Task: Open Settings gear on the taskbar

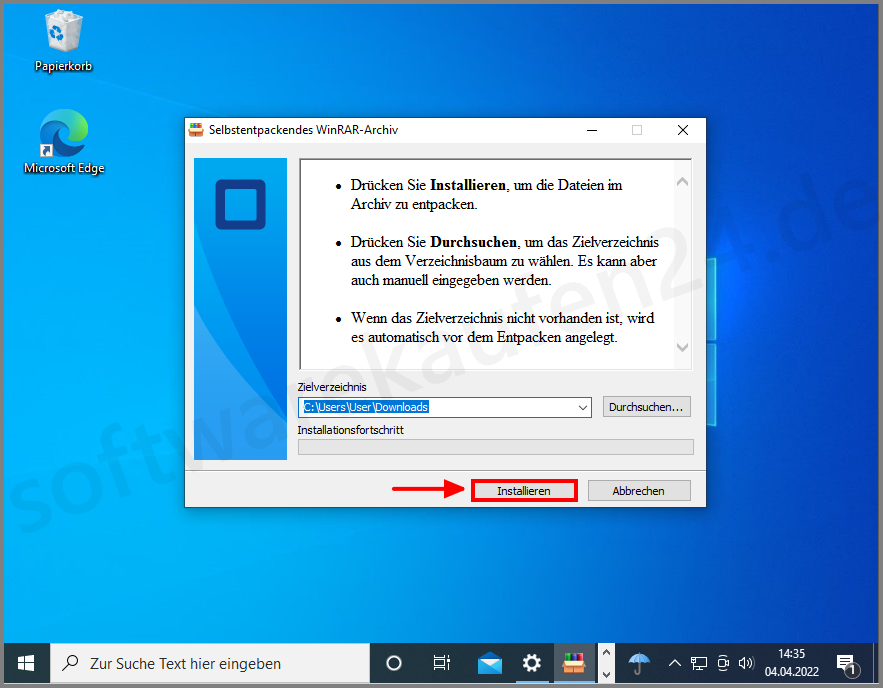Action: (x=531, y=663)
